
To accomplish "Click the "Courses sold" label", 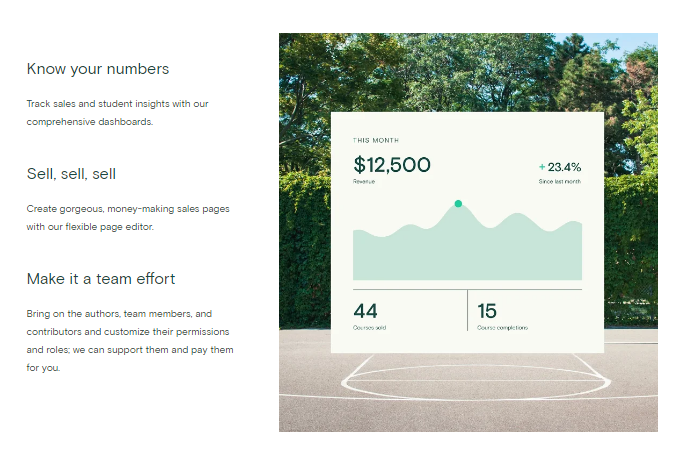I will tap(369, 328).
